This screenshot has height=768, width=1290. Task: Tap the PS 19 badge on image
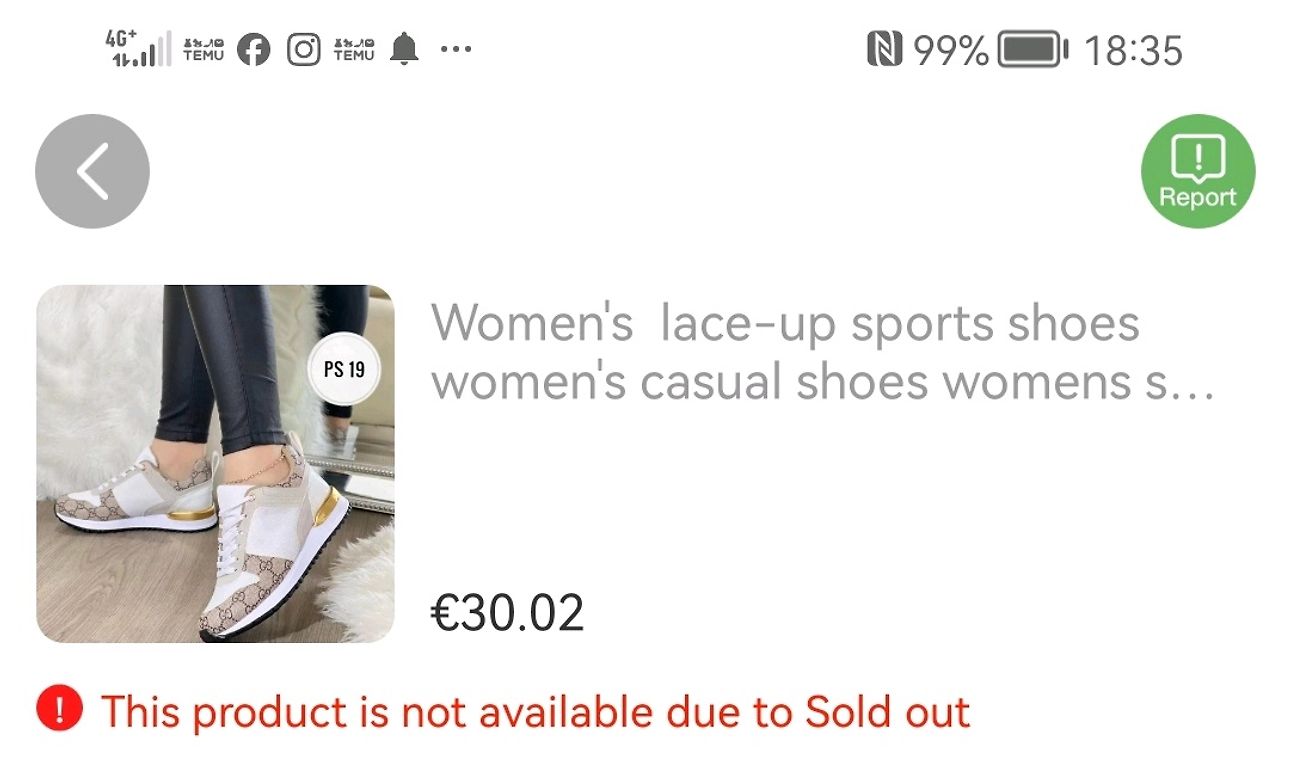344,370
